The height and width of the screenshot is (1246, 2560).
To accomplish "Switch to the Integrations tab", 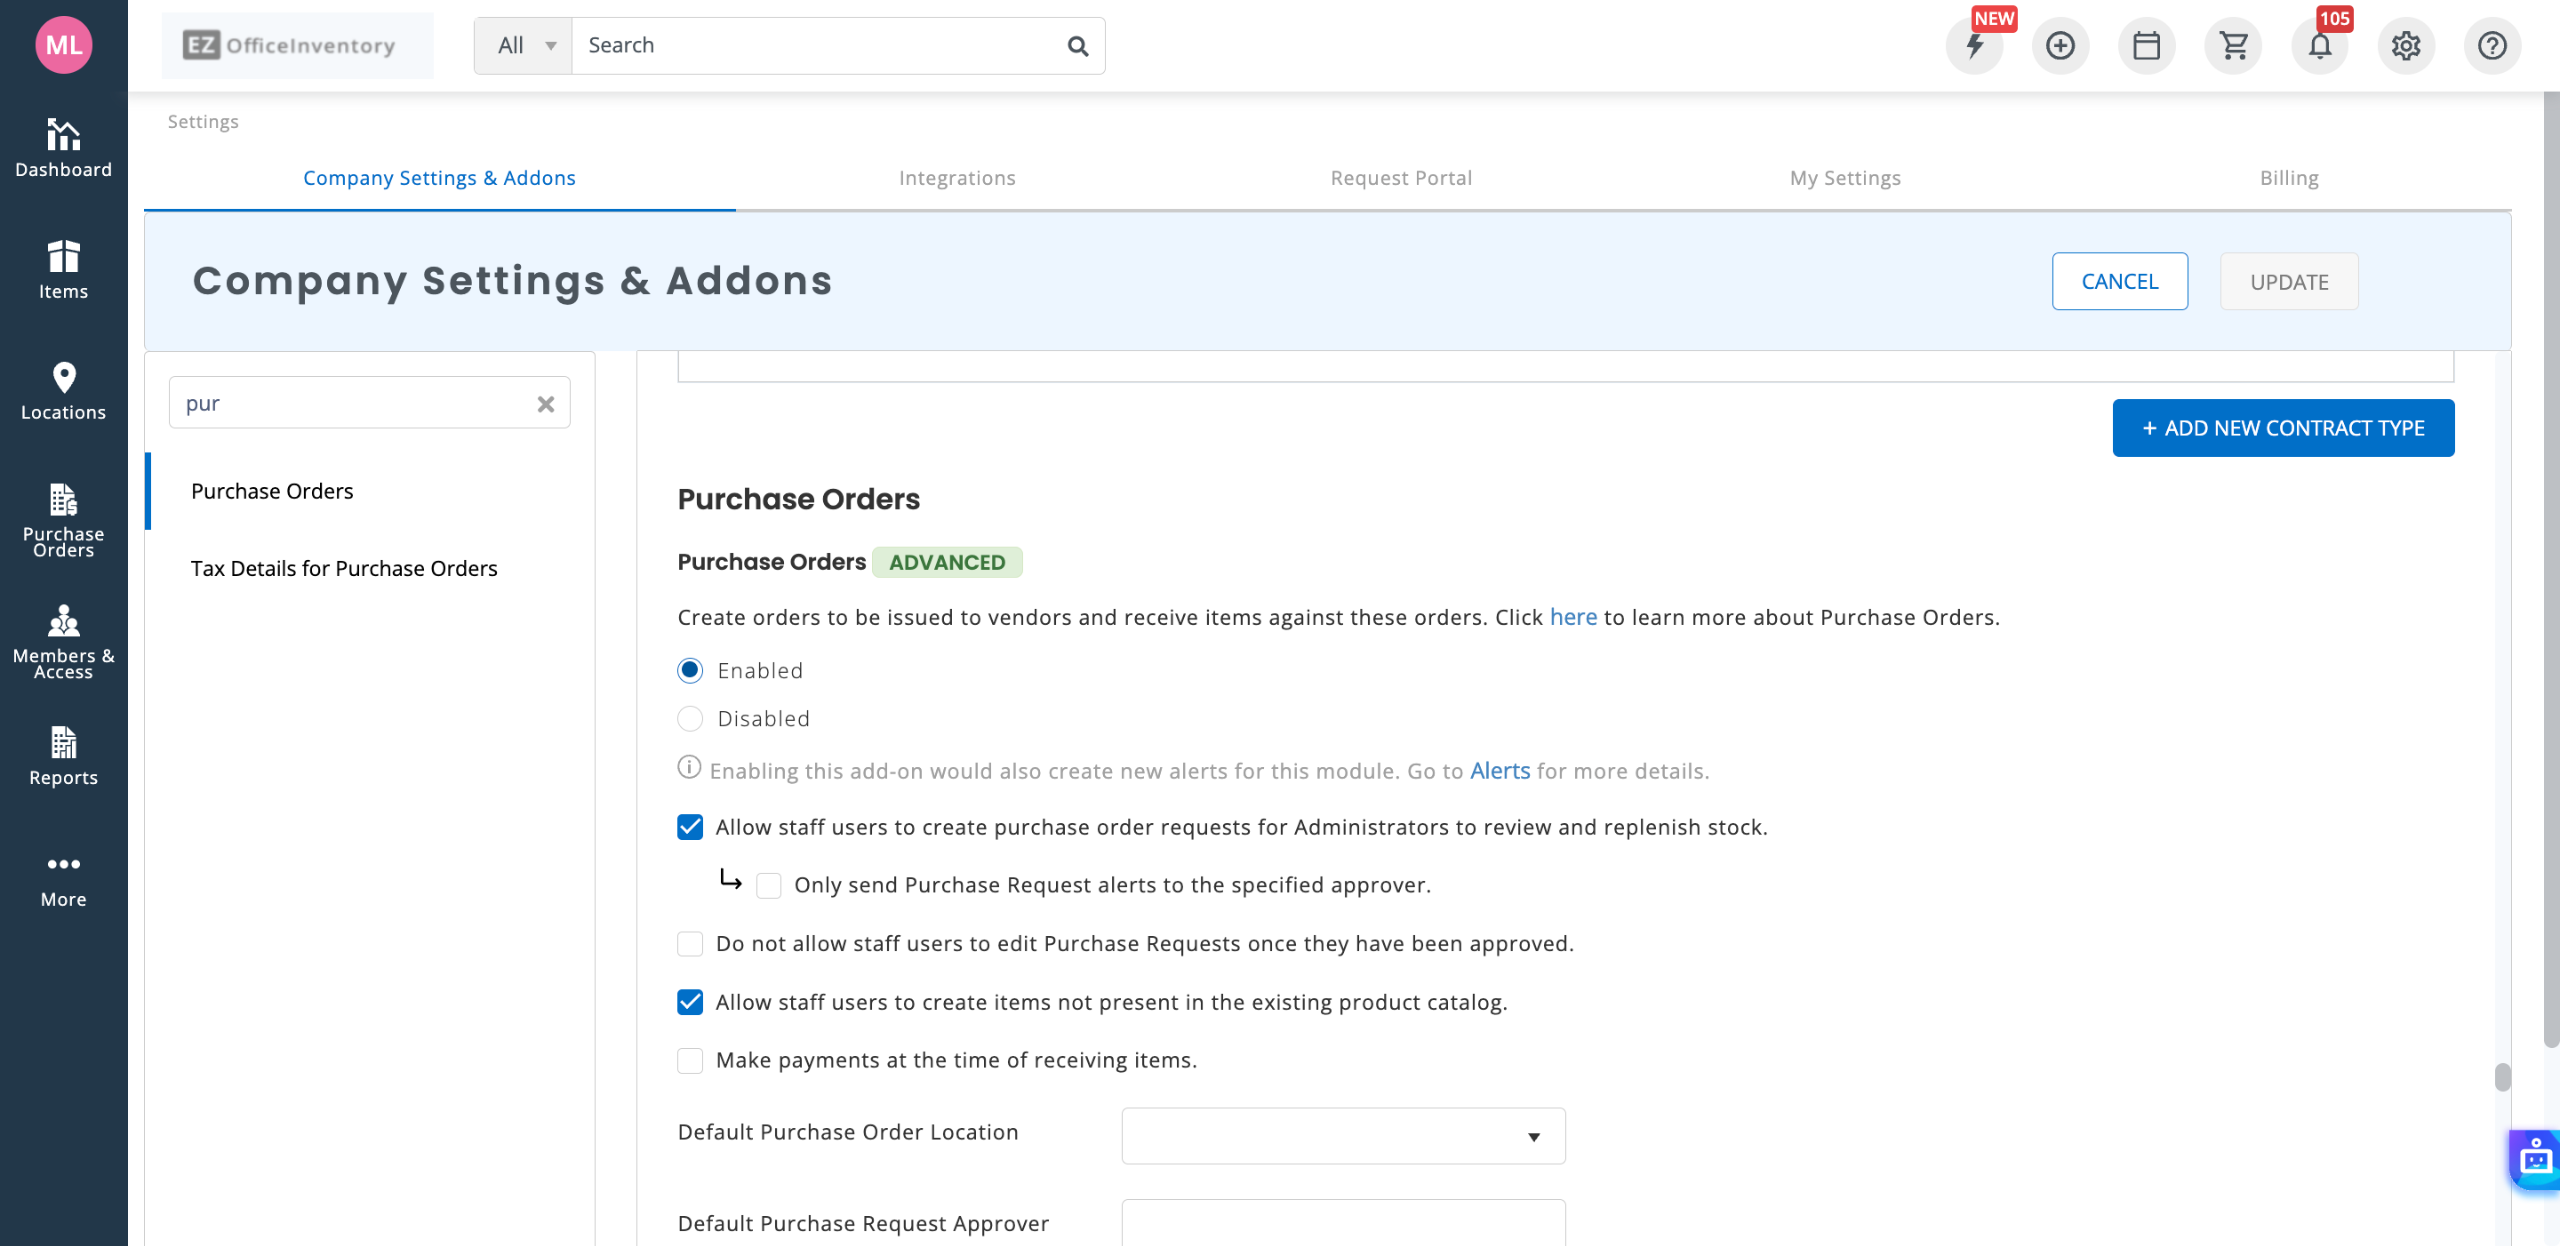I will 957,178.
